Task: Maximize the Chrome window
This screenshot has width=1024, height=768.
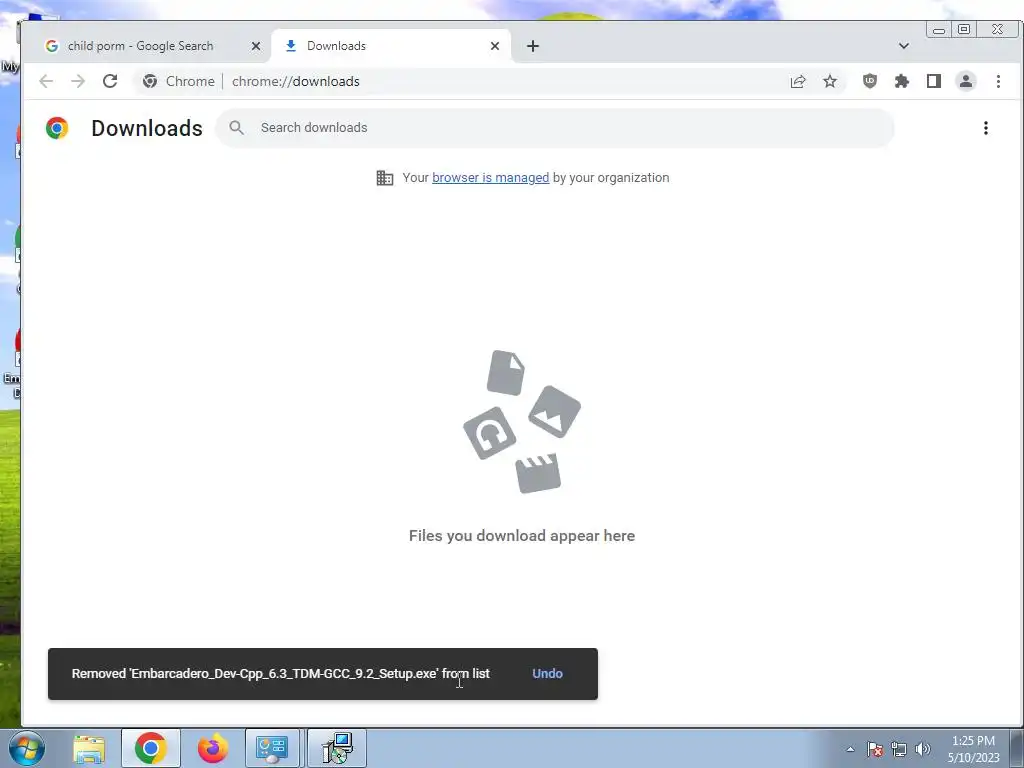Action: [964, 30]
